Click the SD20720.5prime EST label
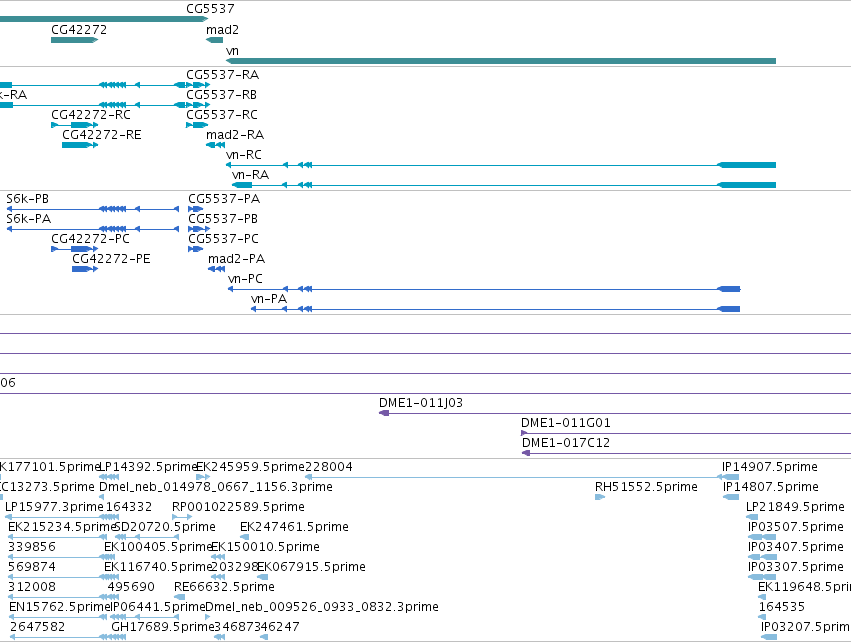 click(166, 527)
